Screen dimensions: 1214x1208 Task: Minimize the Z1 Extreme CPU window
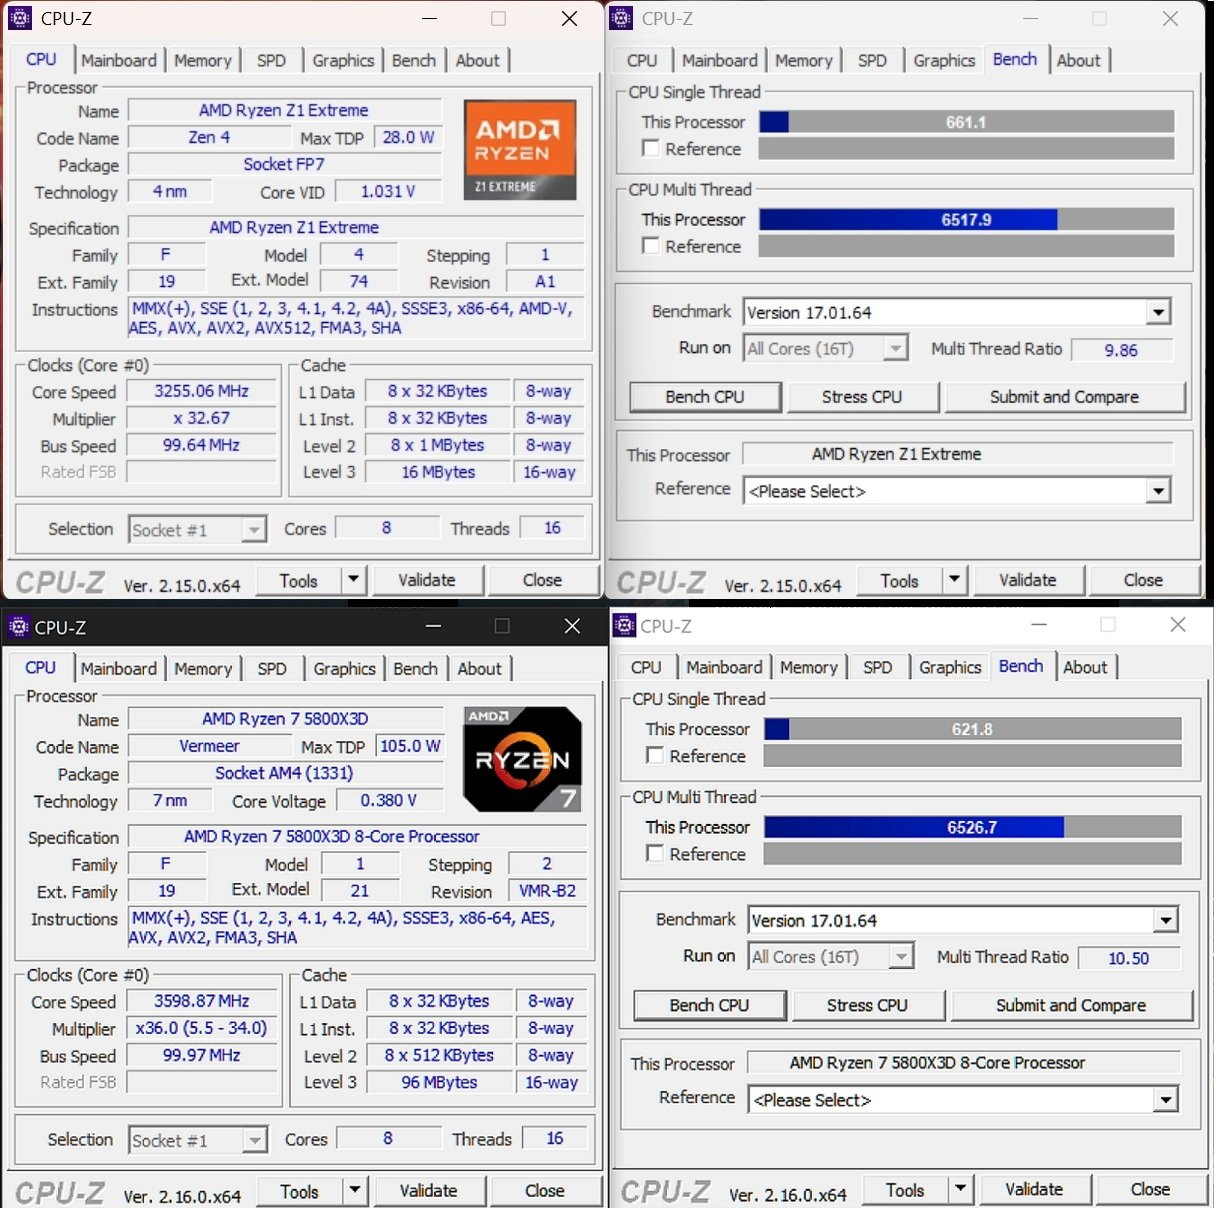click(430, 18)
